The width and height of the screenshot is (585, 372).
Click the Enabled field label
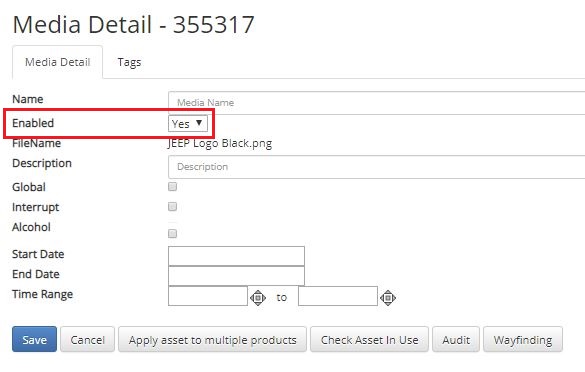coord(33,123)
